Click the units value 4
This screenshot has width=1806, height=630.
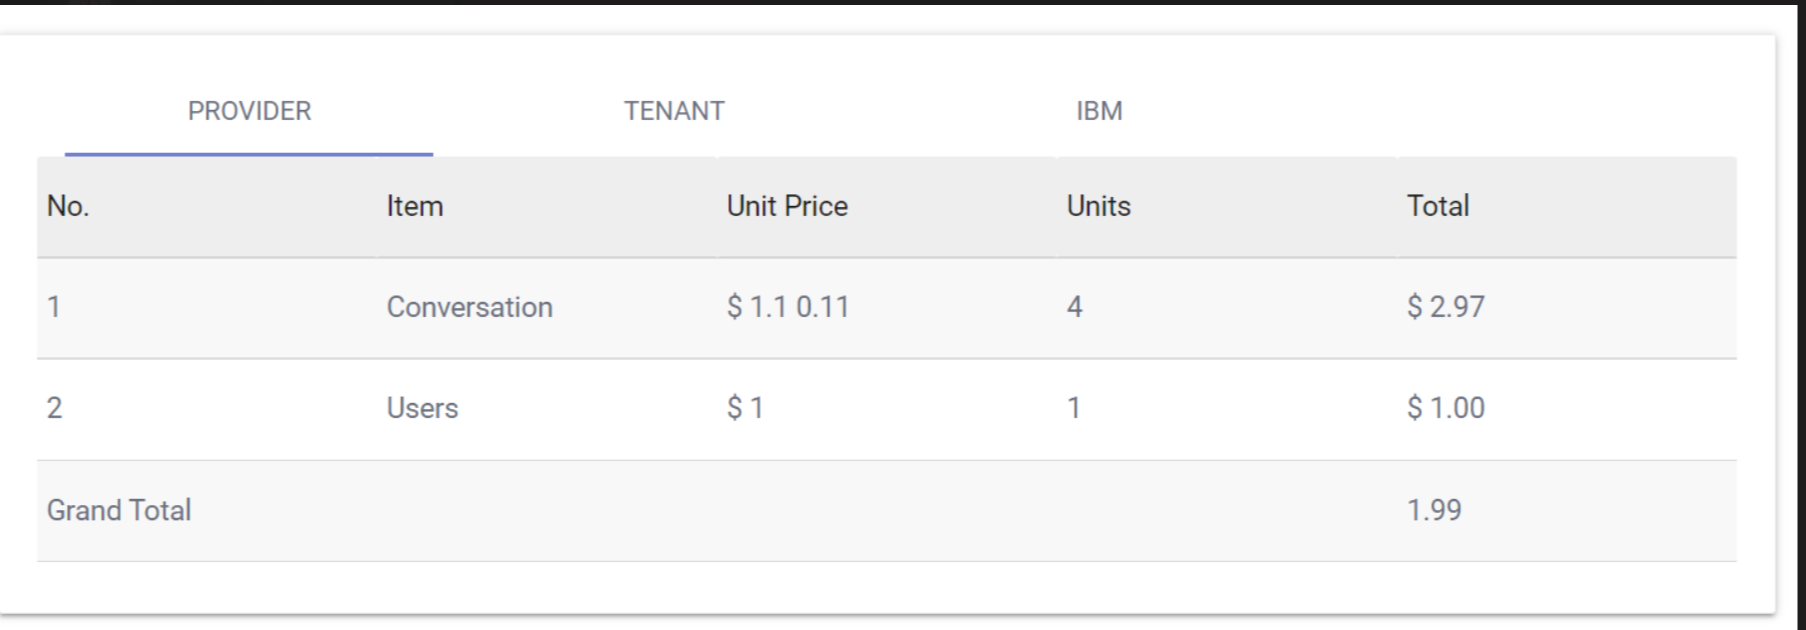coord(1074,307)
